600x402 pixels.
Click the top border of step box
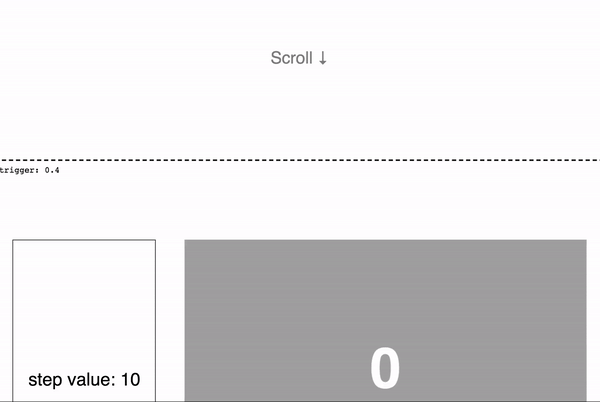click(x=84, y=240)
